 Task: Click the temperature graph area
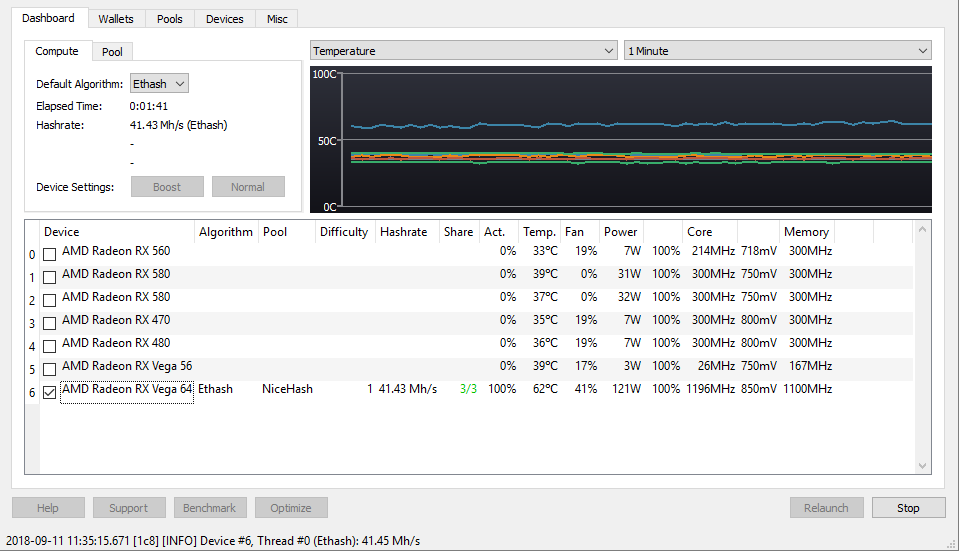click(x=621, y=139)
